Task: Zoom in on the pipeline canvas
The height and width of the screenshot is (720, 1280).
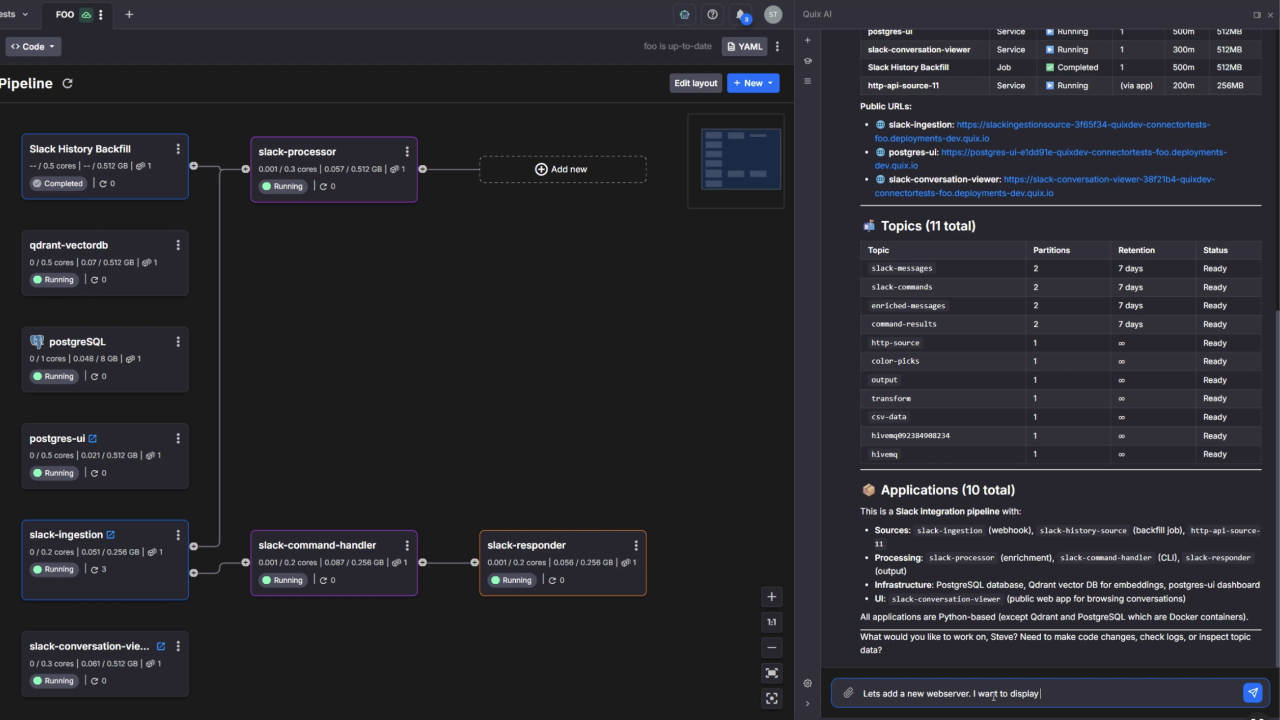Action: tap(771, 597)
